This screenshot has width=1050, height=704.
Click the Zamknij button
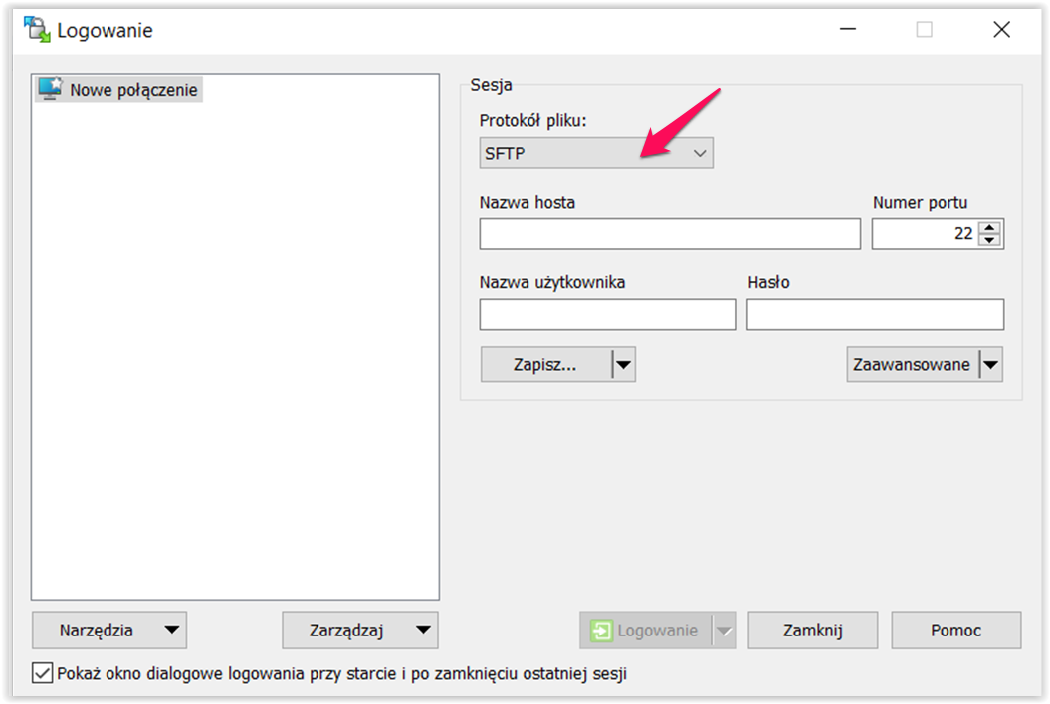(812, 630)
